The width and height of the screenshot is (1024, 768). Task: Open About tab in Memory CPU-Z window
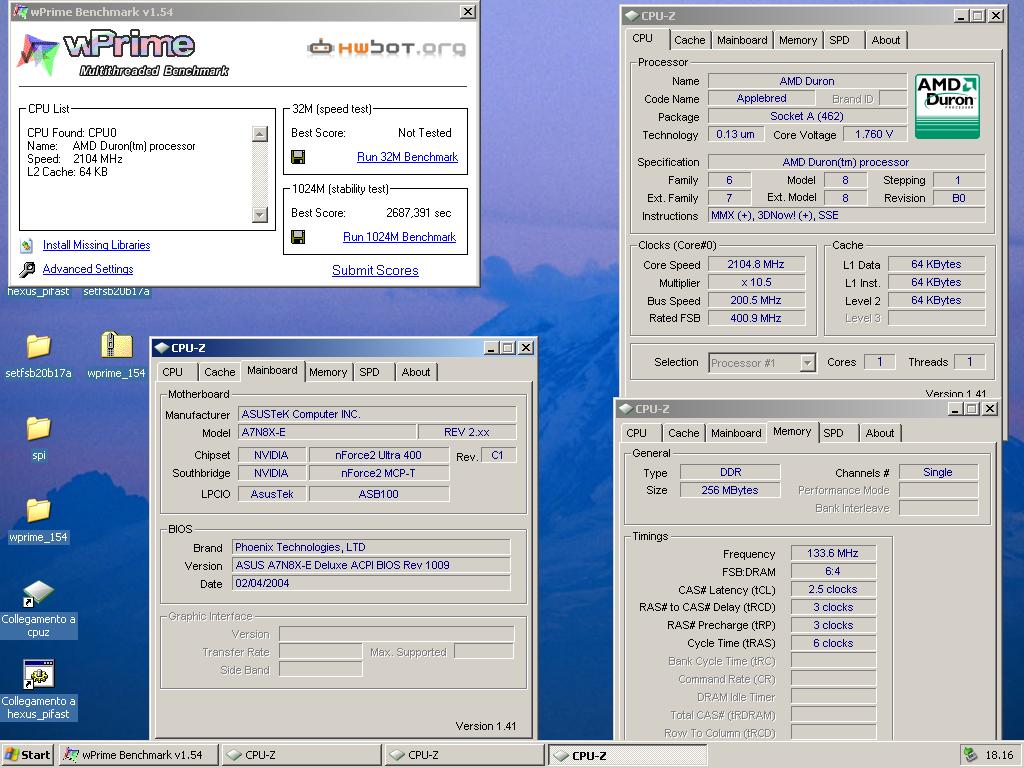pos(880,433)
